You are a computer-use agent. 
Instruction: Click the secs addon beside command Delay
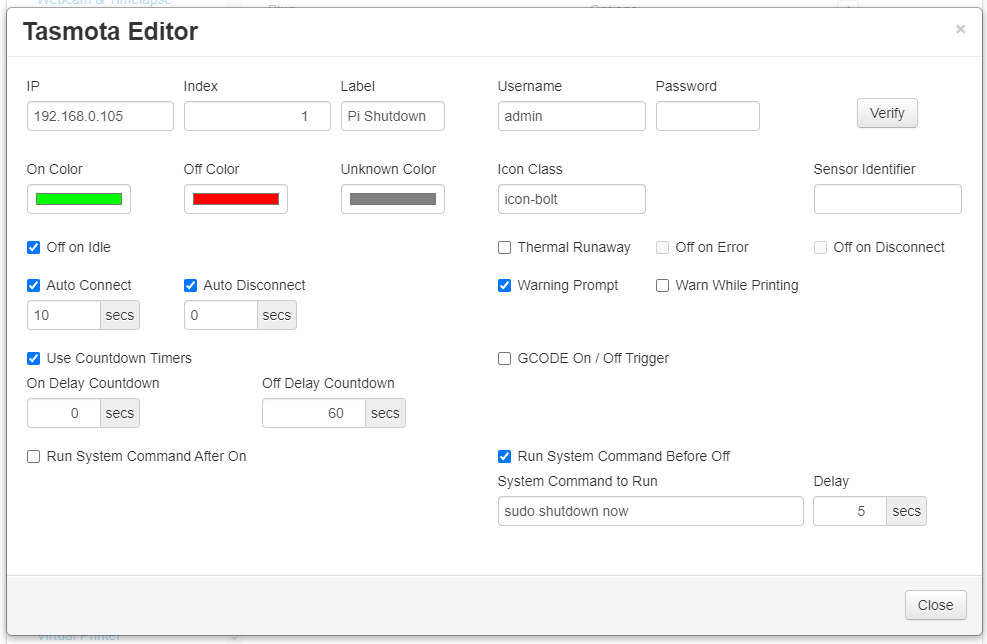(906, 511)
